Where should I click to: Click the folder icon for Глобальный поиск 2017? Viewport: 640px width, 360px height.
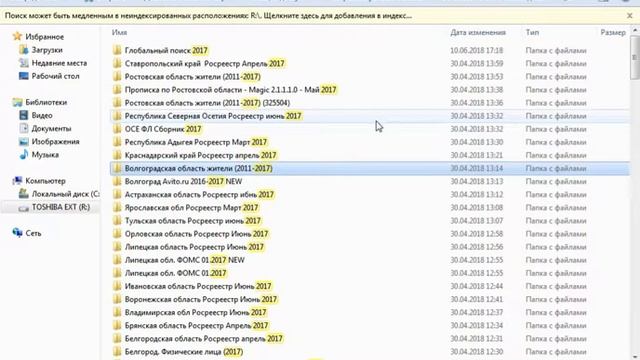click(x=117, y=50)
